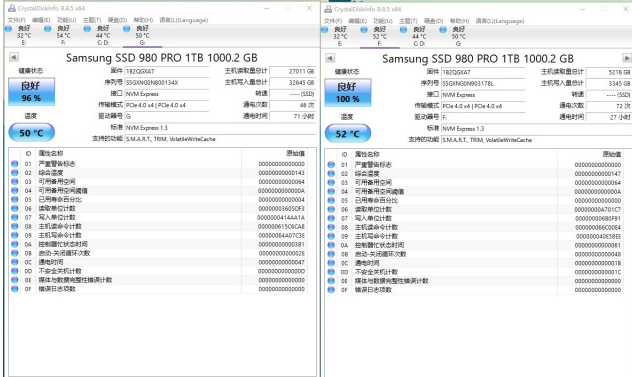The height and width of the screenshot is (377, 632).
Task: Select the 06 读取单位计数 row in G: window
Action: 158,208
